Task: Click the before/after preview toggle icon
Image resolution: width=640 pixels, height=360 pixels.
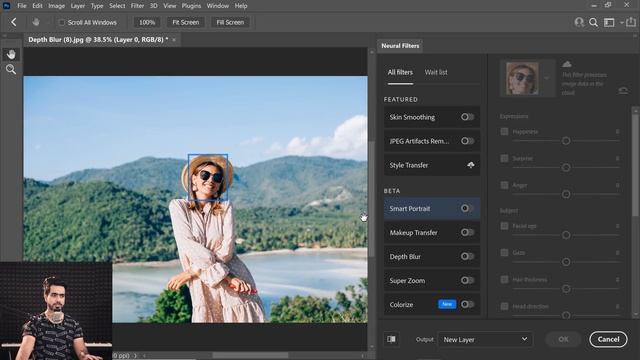Action: click(391, 339)
